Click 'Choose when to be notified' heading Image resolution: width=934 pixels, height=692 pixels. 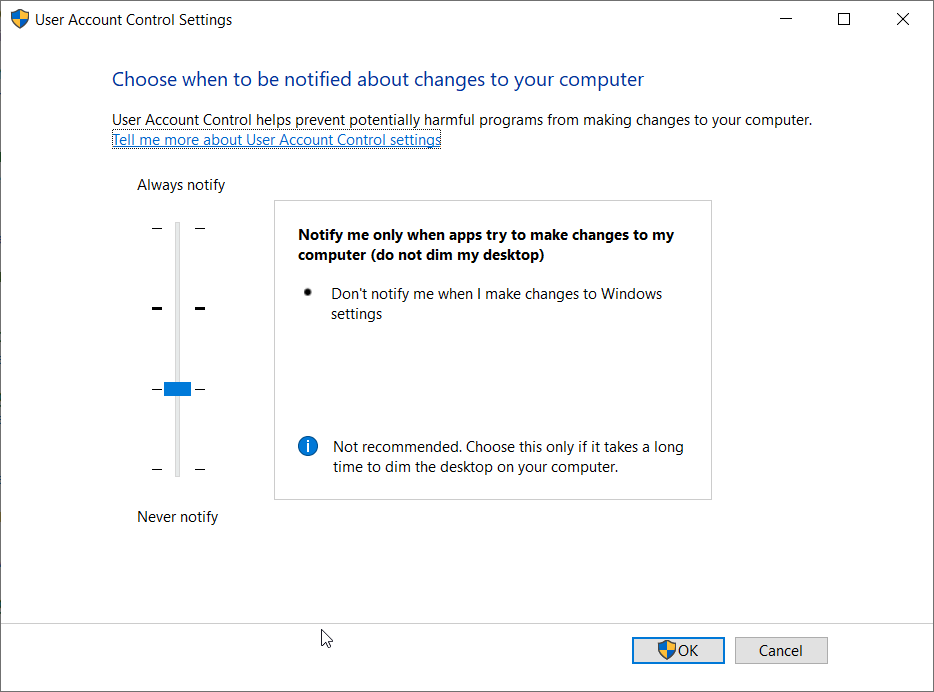pos(378,79)
